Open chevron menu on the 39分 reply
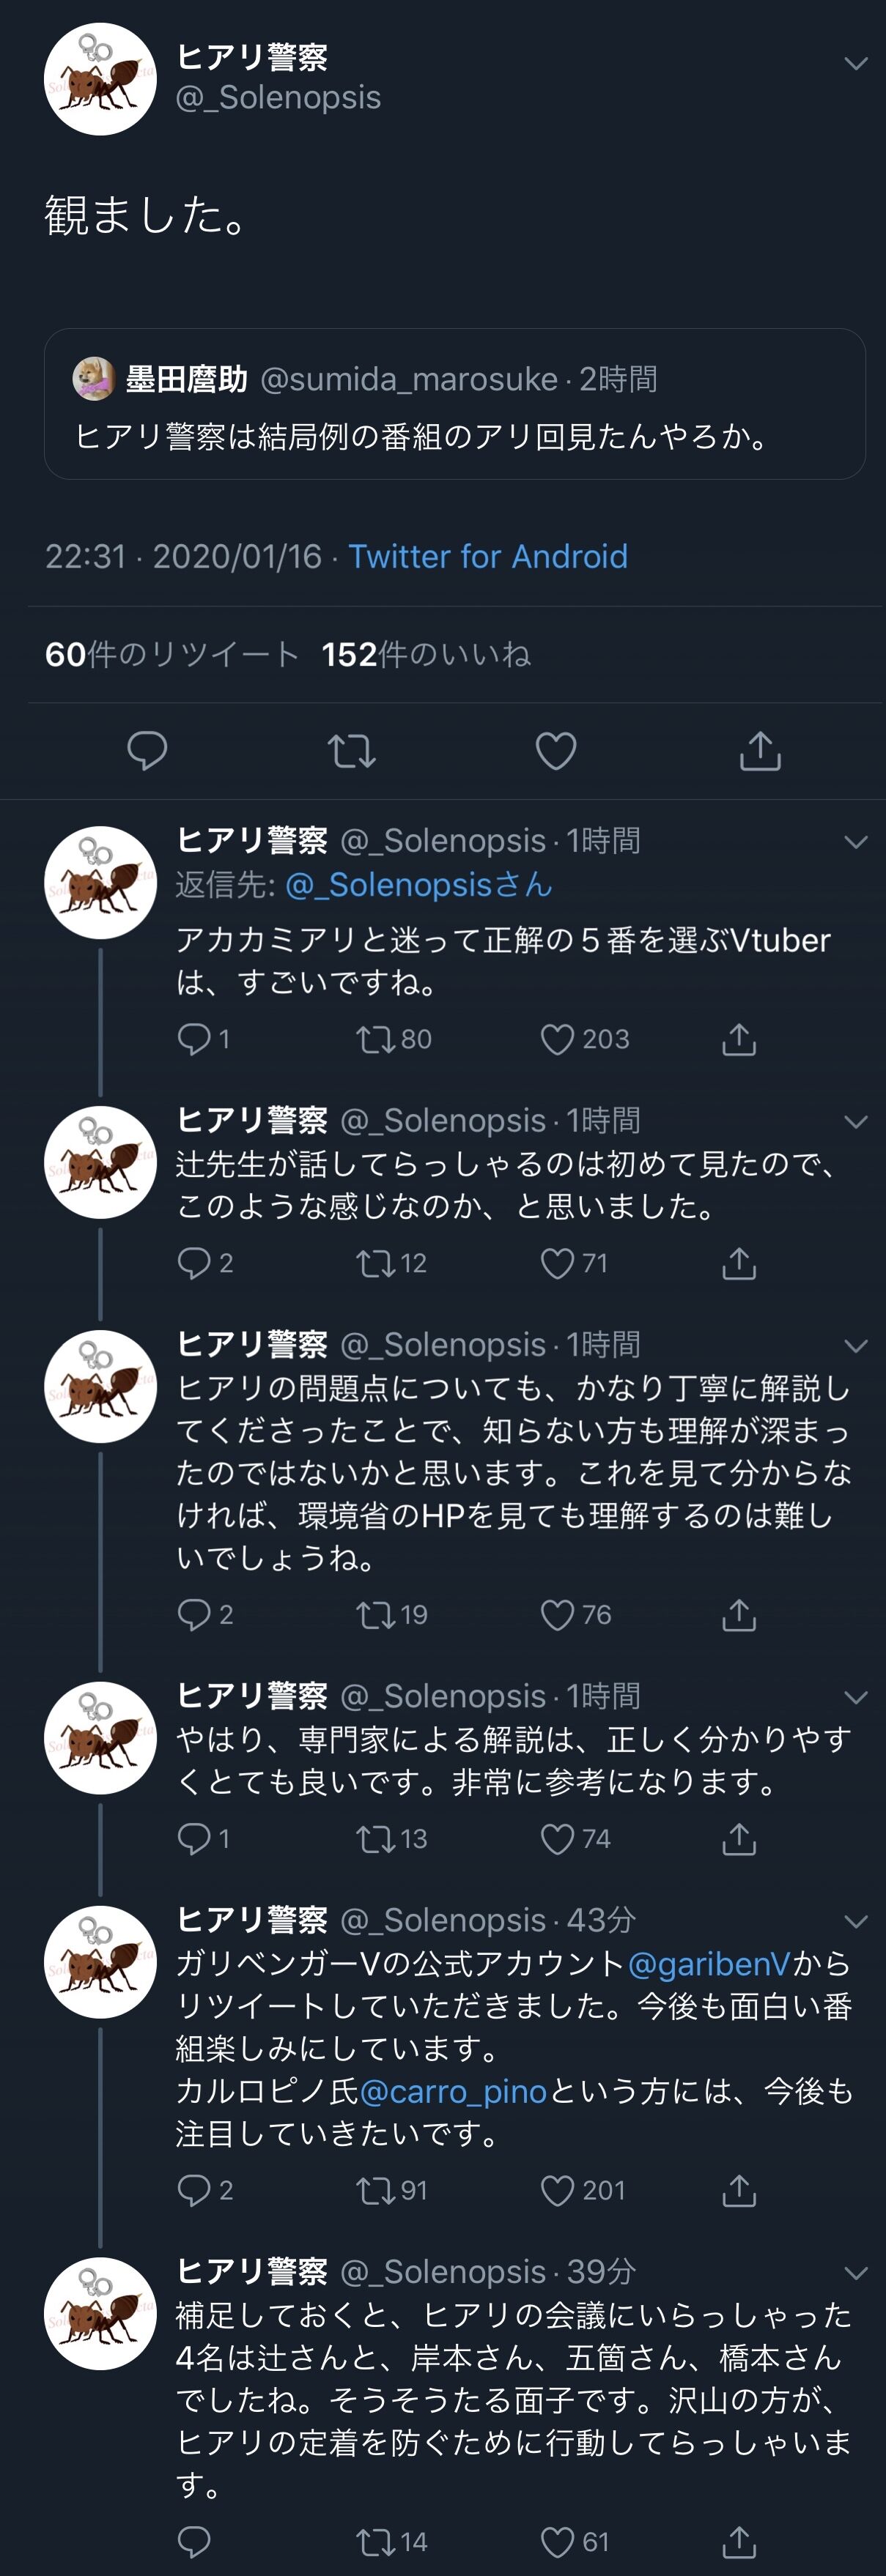The width and height of the screenshot is (886, 2576). [856, 2271]
